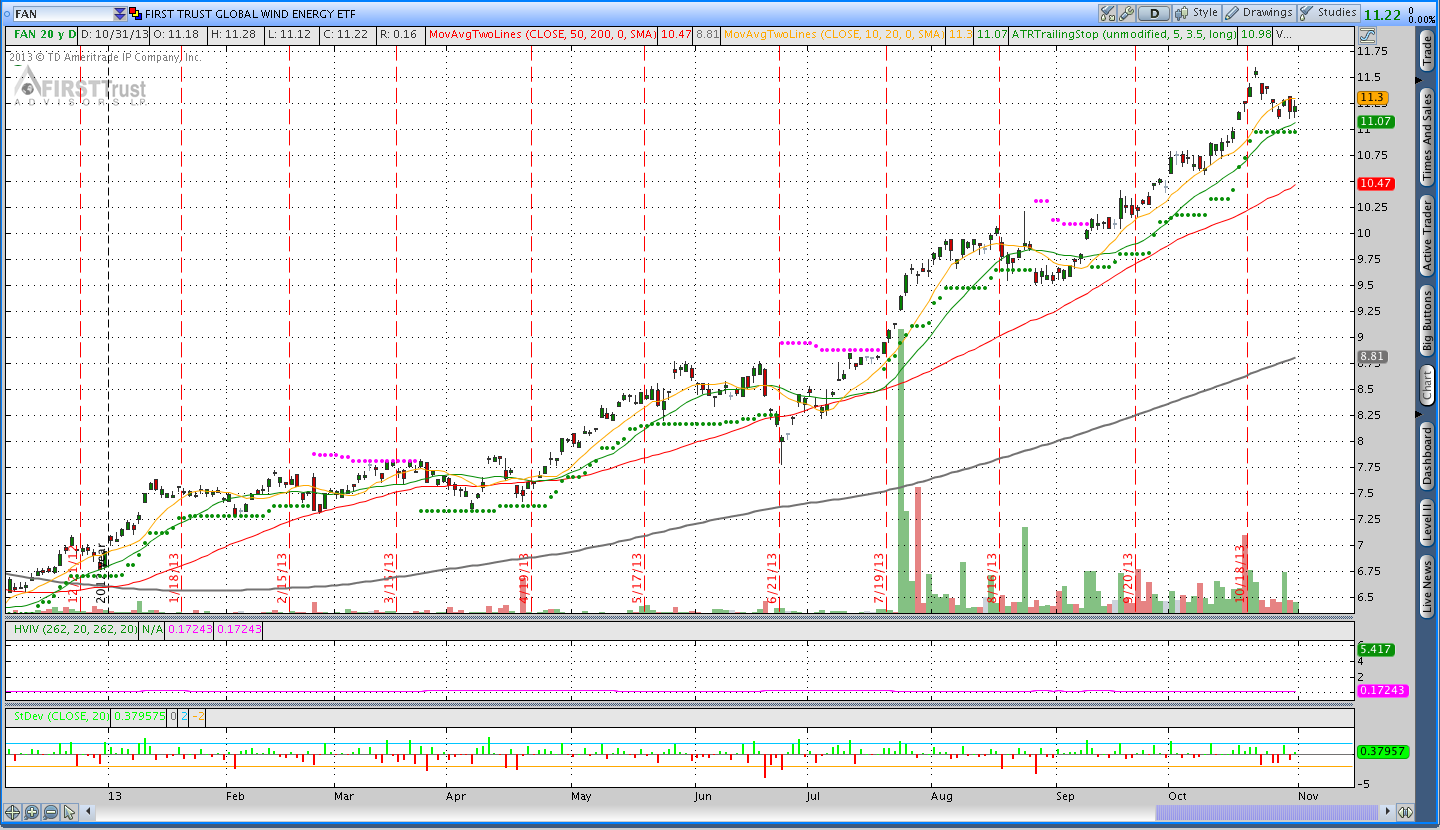Click the 11.22 last price display

(x=1382, y=14)
